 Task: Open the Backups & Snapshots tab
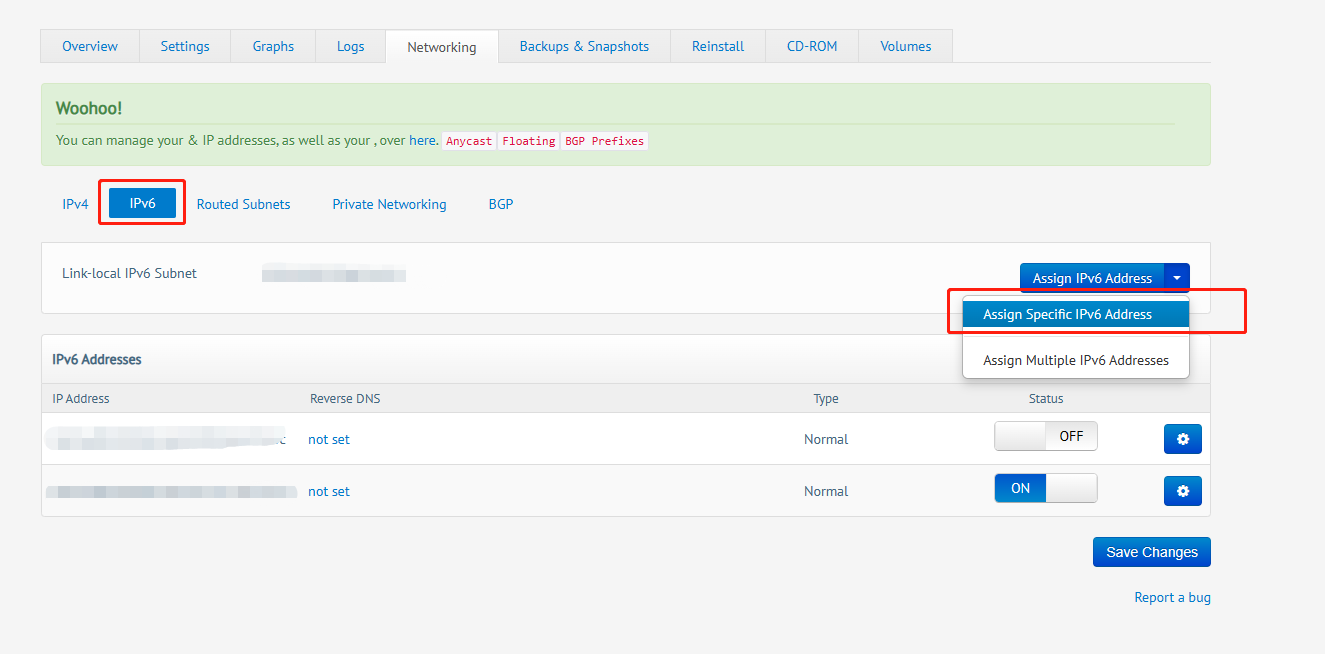(x=584, y=46)
